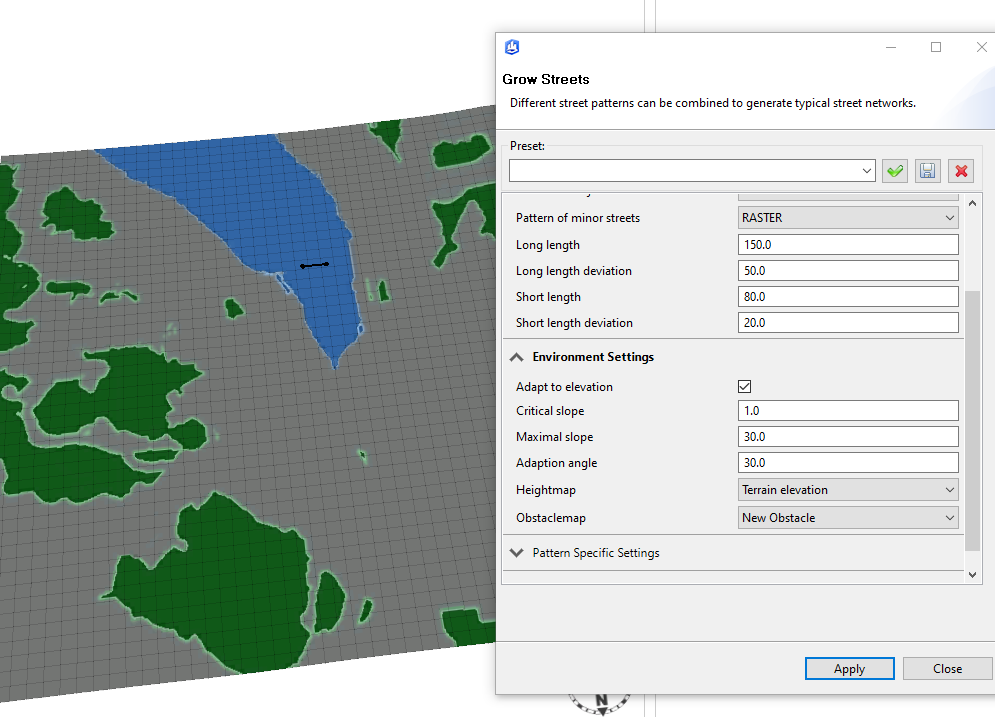Click the Critical slope value field
Viewport: 995px width, 717px height.
[x=848, y=410]
